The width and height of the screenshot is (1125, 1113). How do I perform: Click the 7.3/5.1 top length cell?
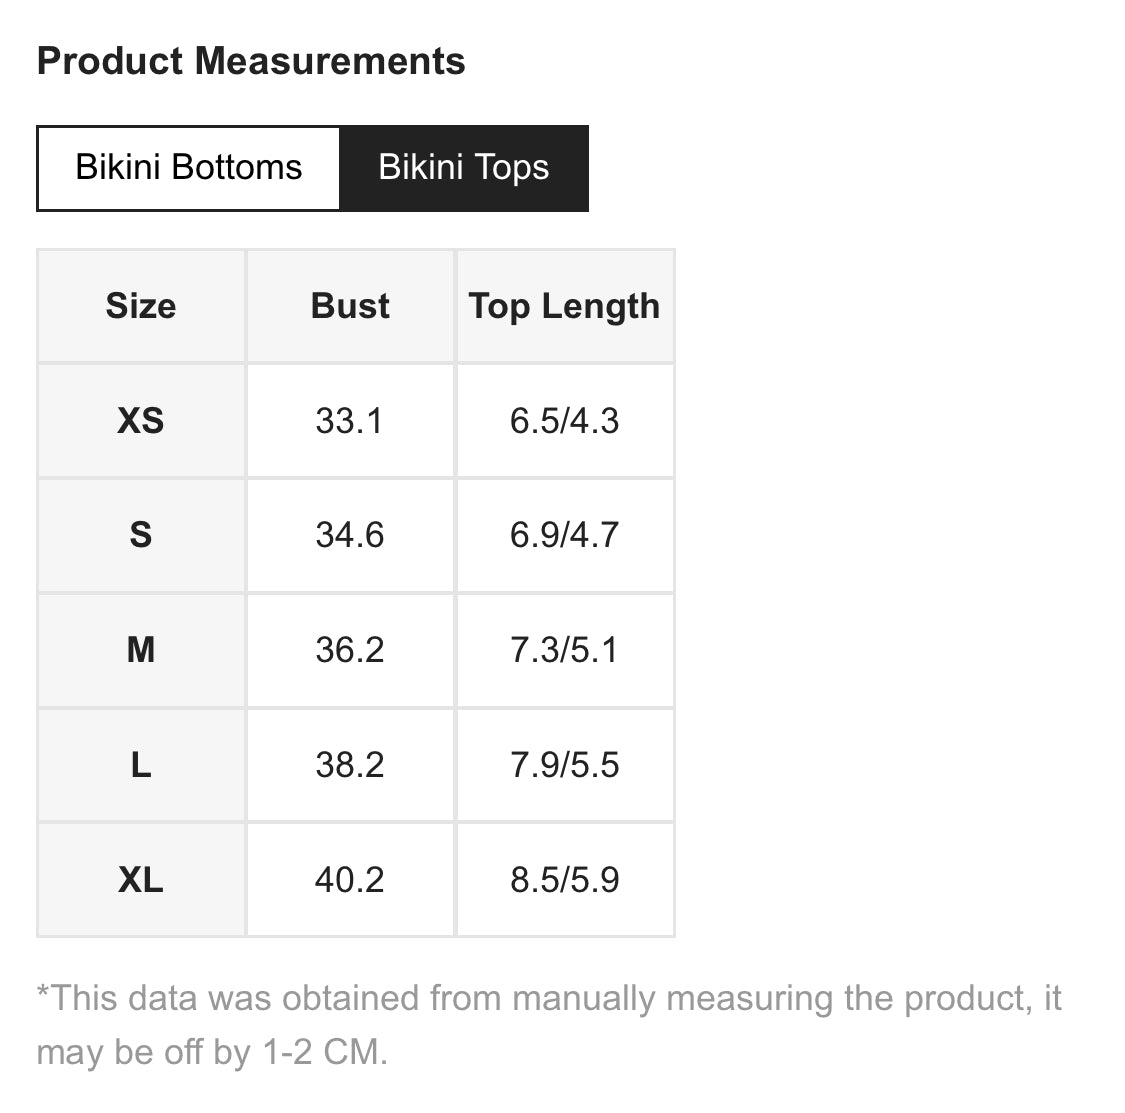point(565,650)
